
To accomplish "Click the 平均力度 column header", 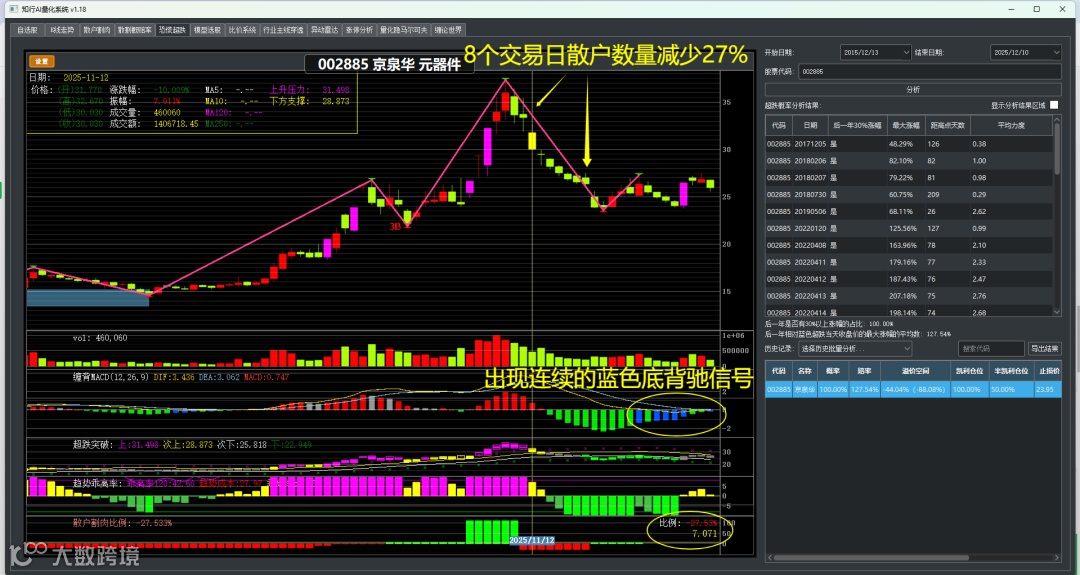I will point(1010,125).
